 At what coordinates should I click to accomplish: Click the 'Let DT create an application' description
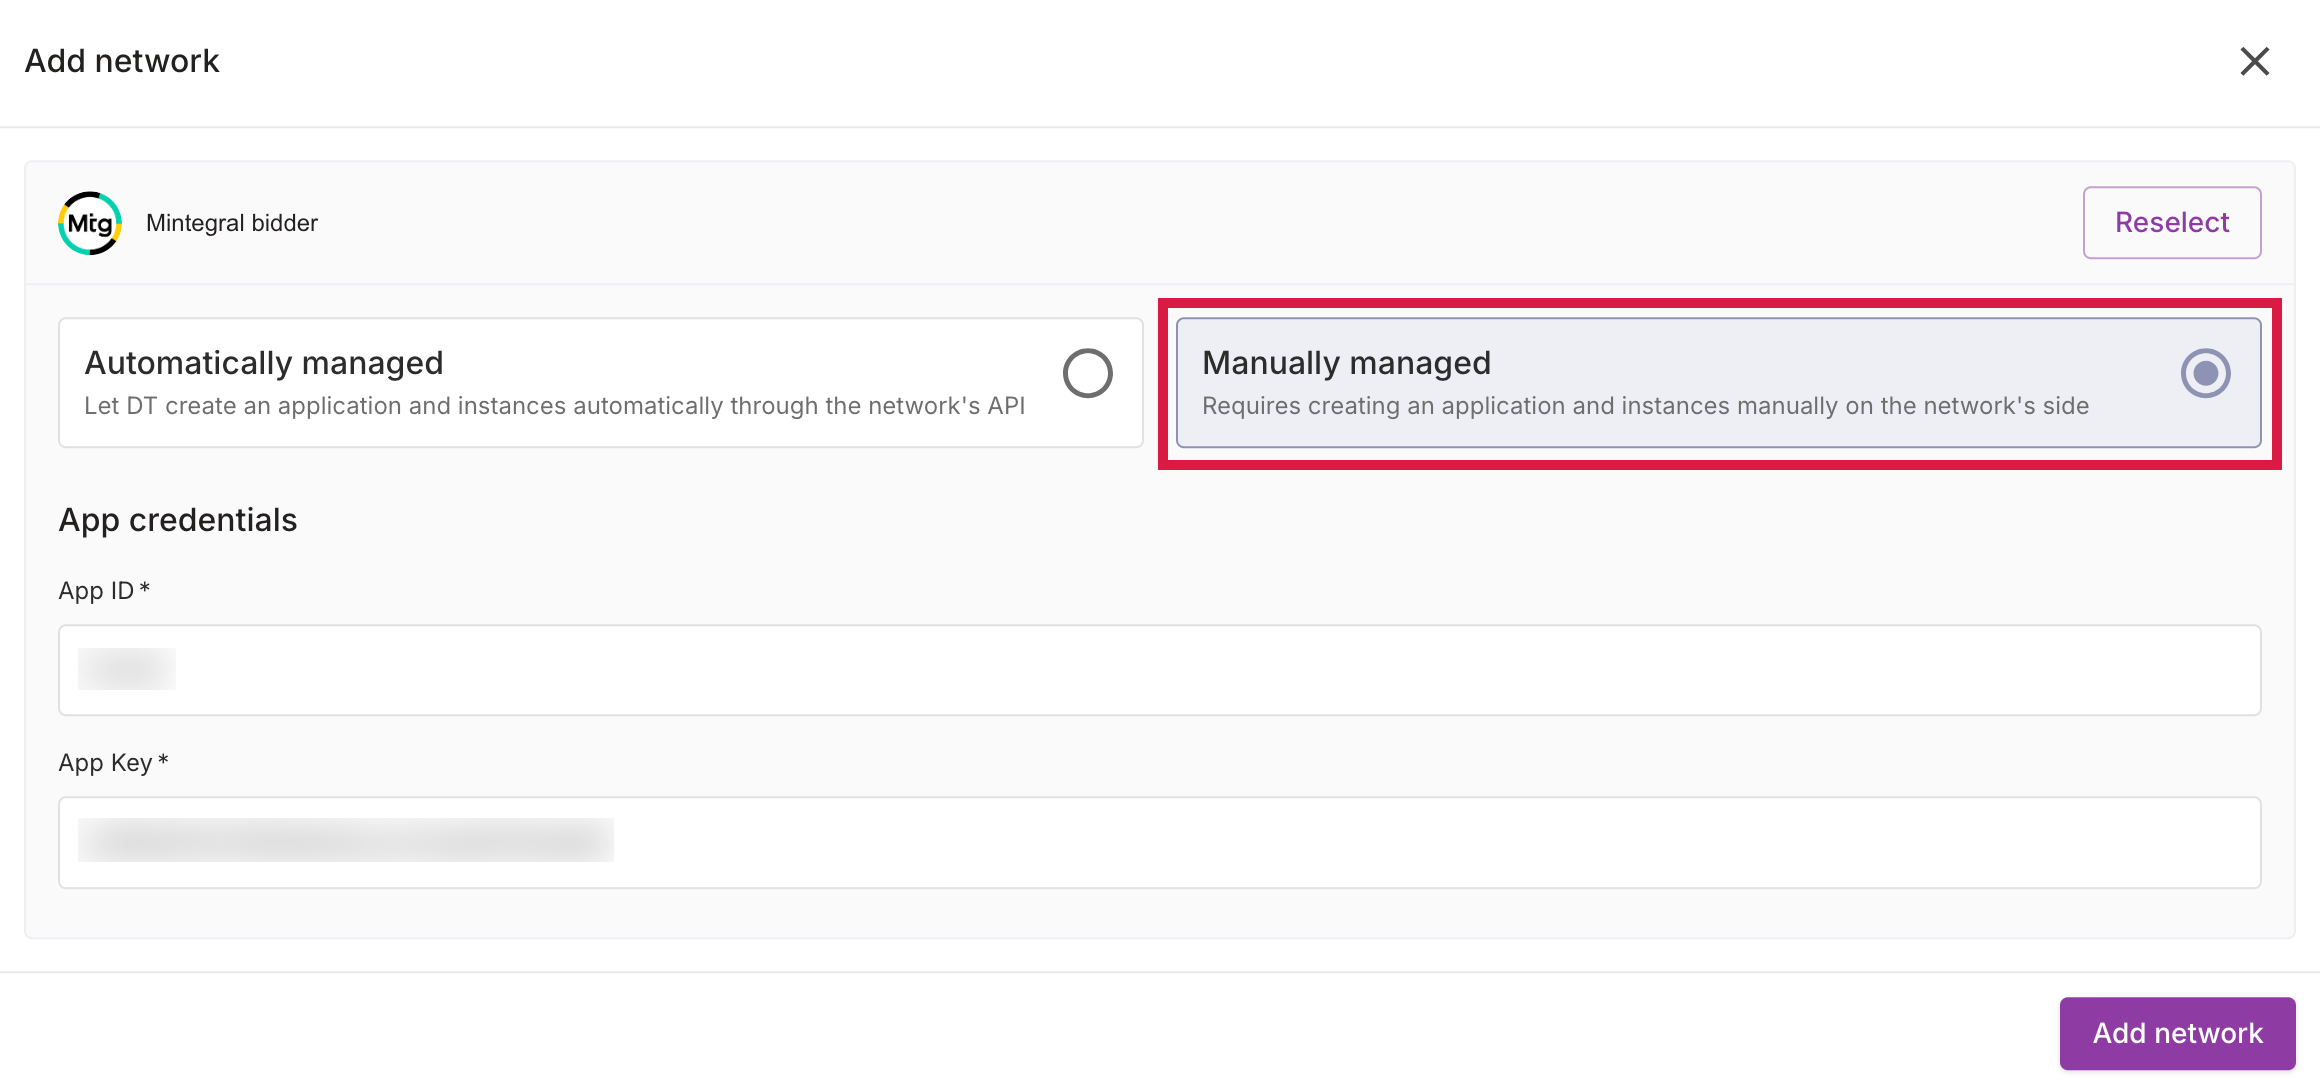click(555, 406)
